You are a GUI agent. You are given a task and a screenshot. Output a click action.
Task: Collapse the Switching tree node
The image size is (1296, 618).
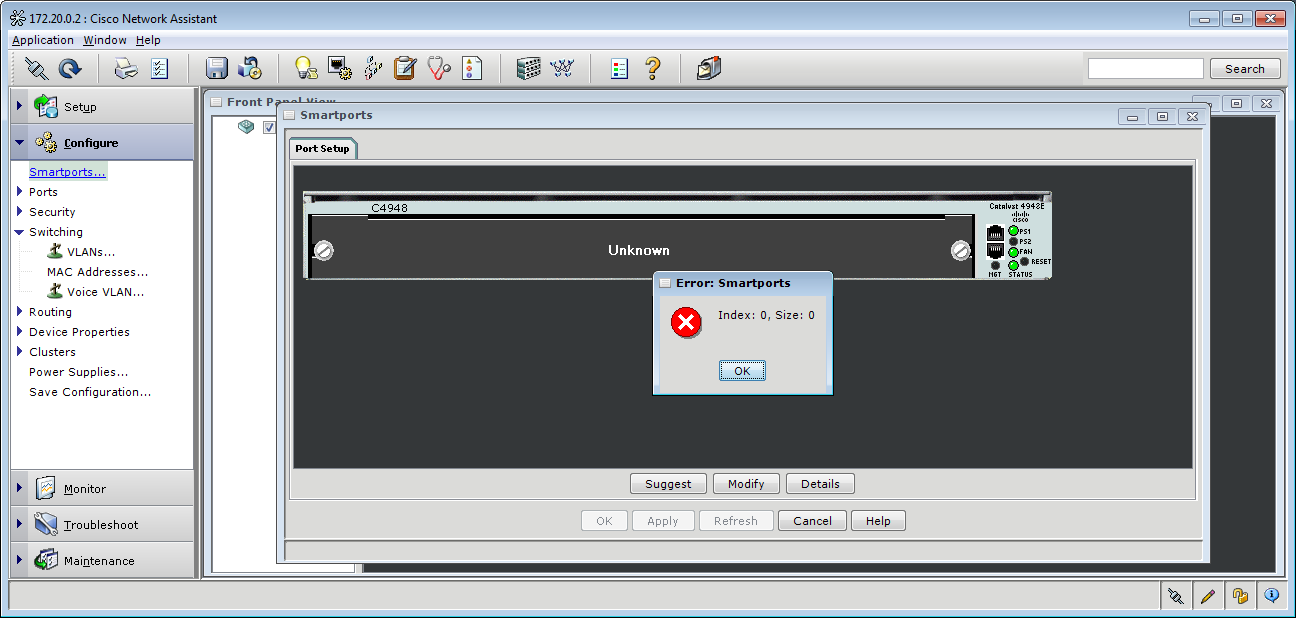coord(19,232)
